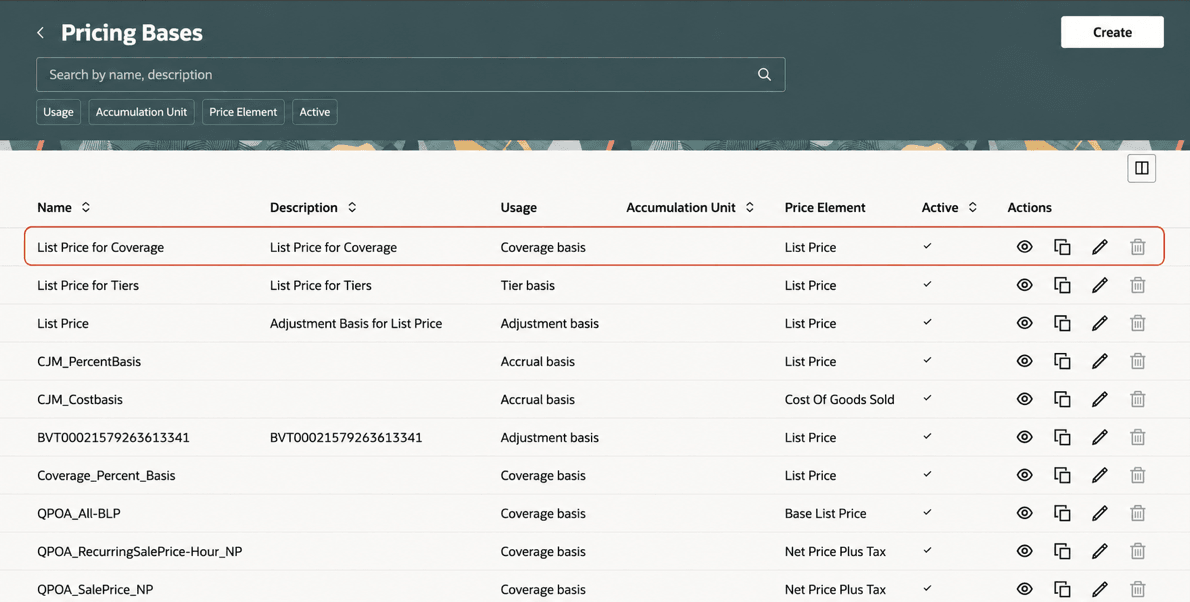1190x602 pixels.
Task: Open the Price Element filter chip
Action: click(x=243, y=112)
